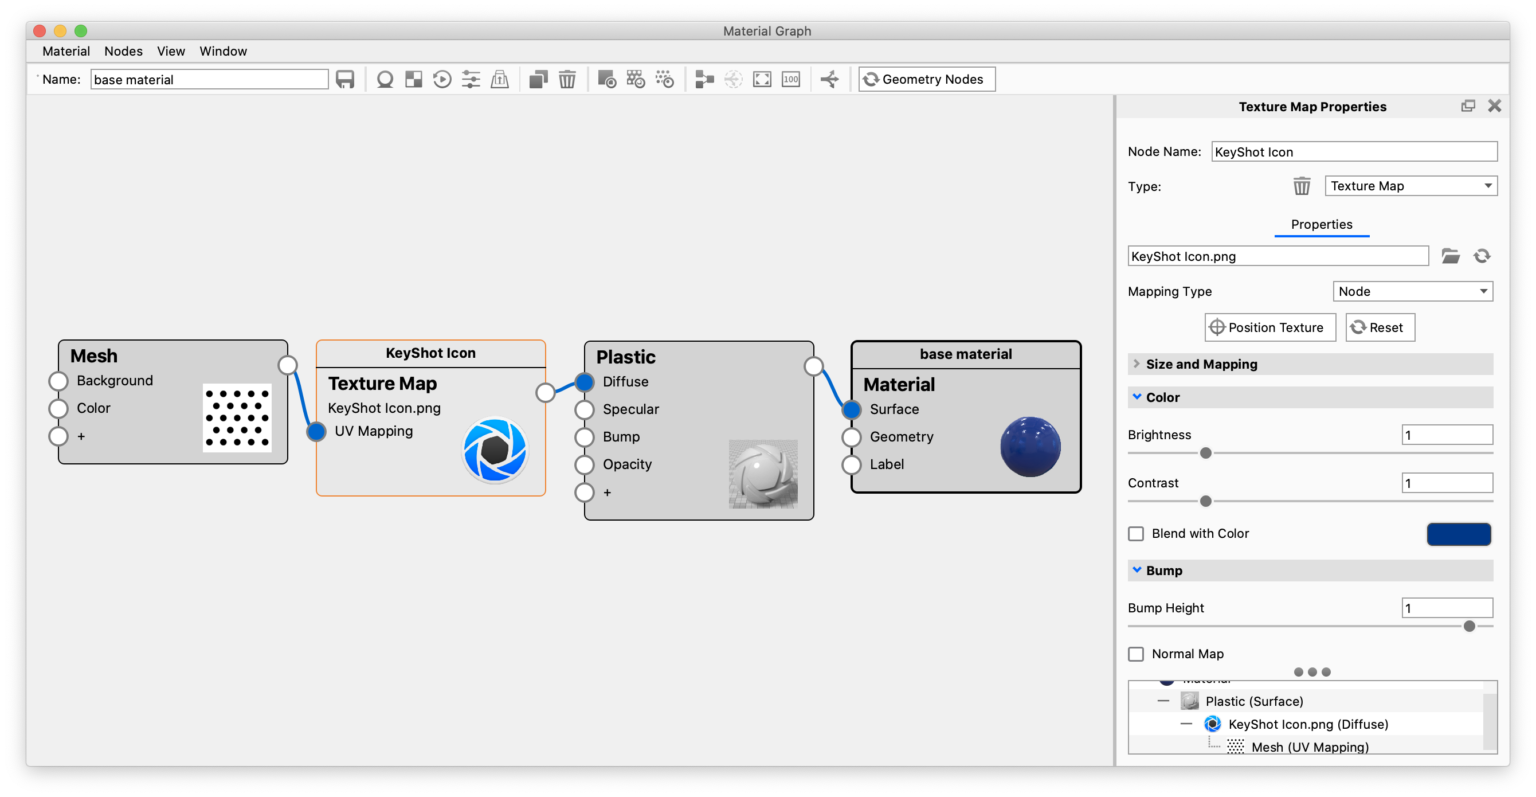The height and width of the screenshot is (797, 1536).
Task: Open the Nodes menu
Action: [x=123, y=51]
